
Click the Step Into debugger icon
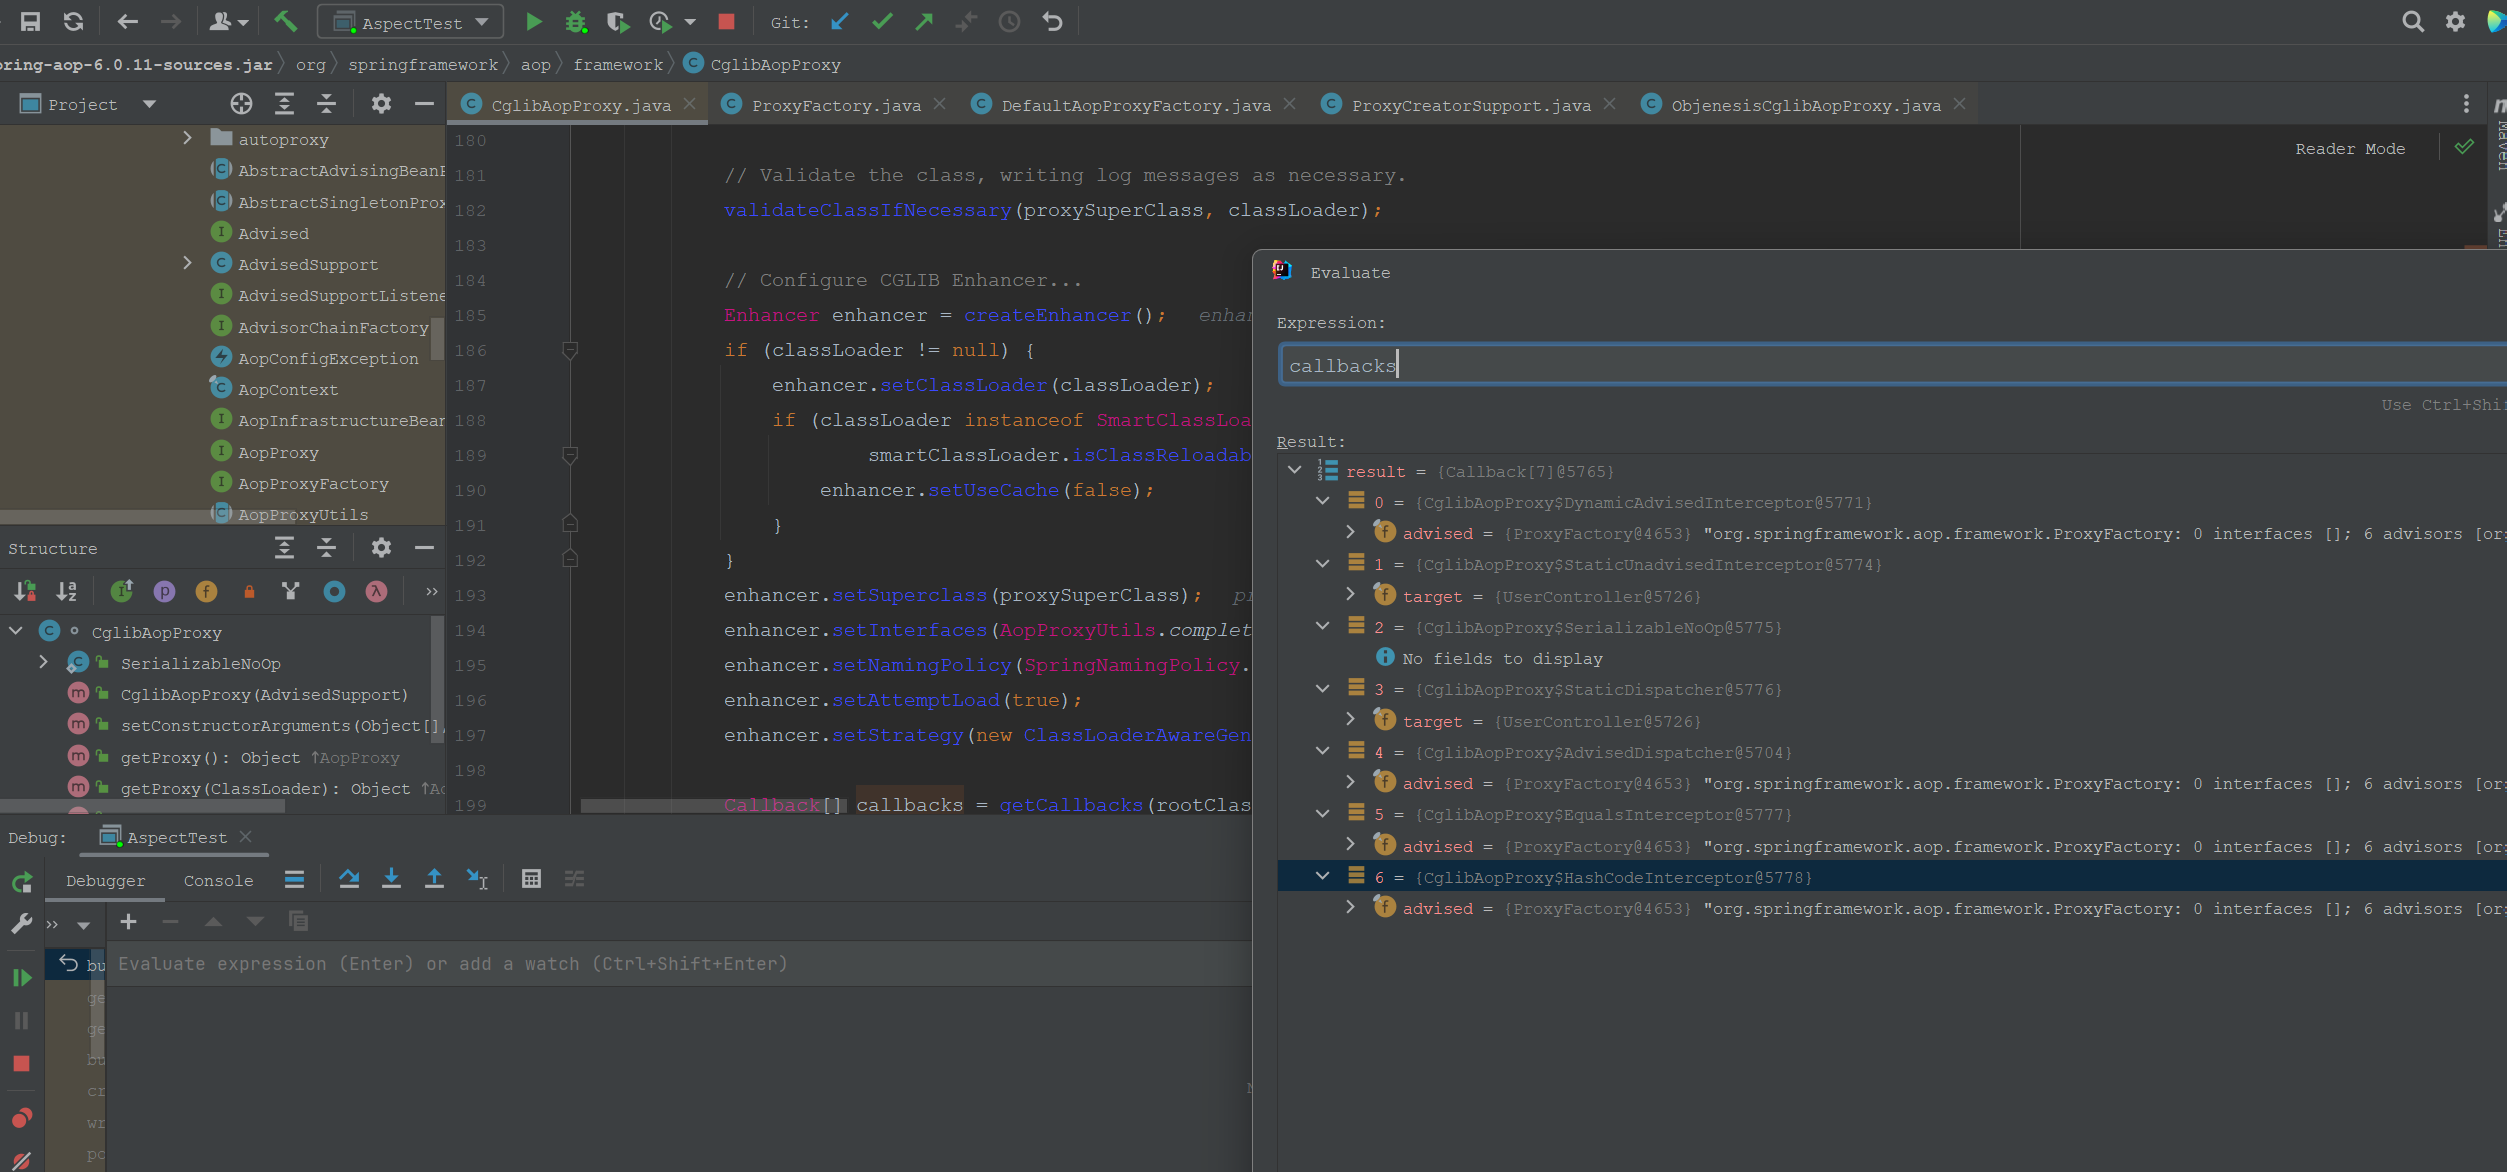click(391, 879)
